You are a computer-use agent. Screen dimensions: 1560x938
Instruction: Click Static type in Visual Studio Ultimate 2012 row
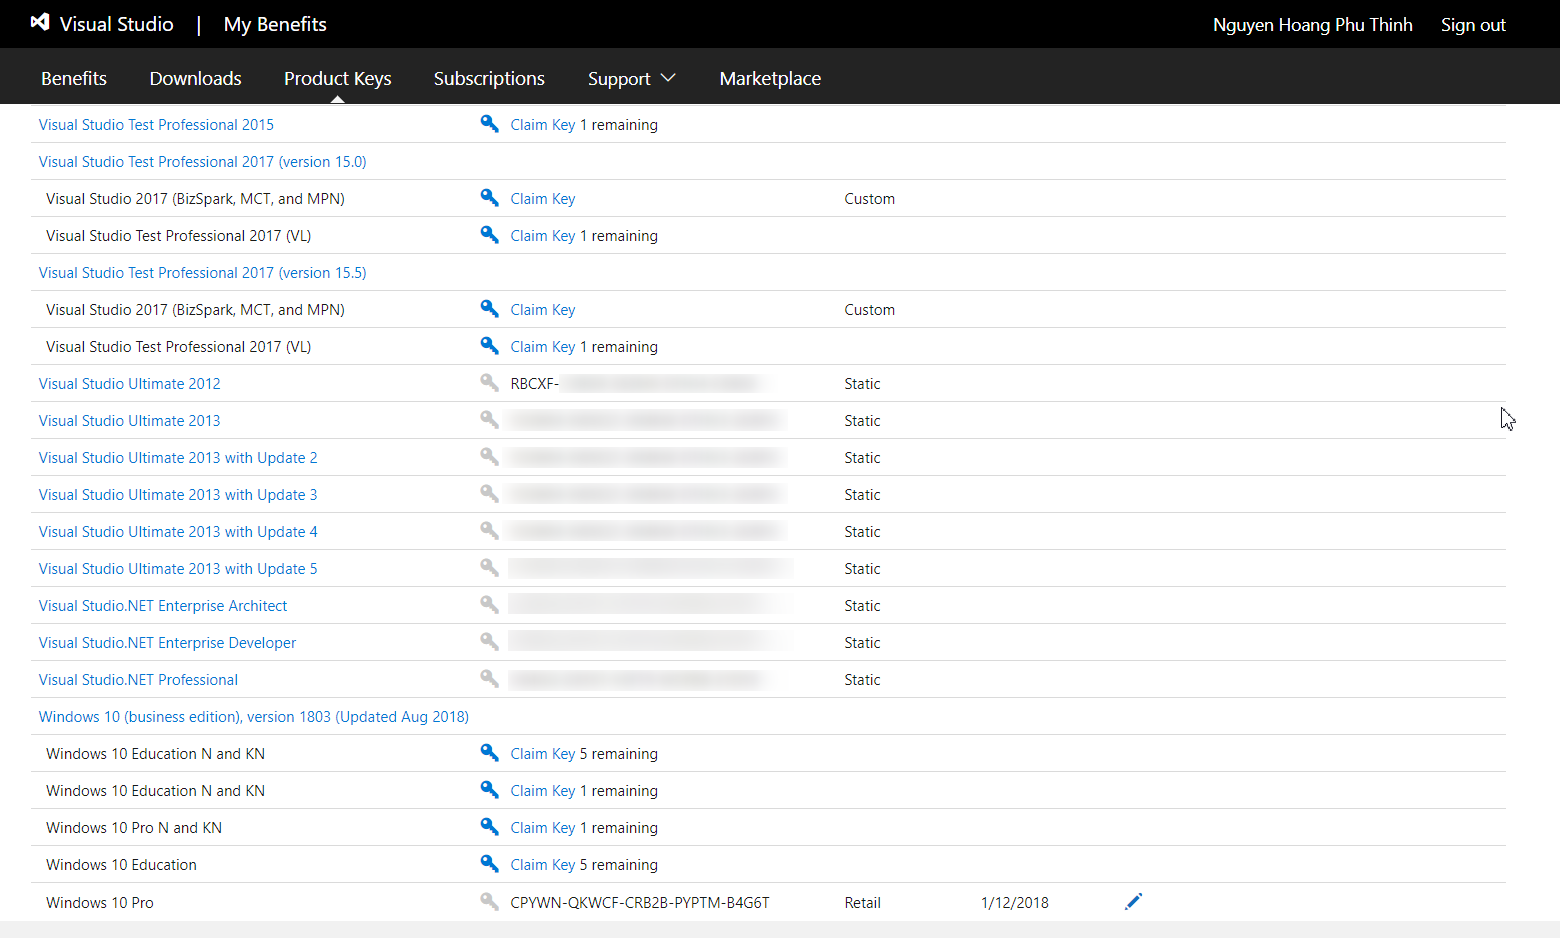pyautogui.click(x=862, y=384)
